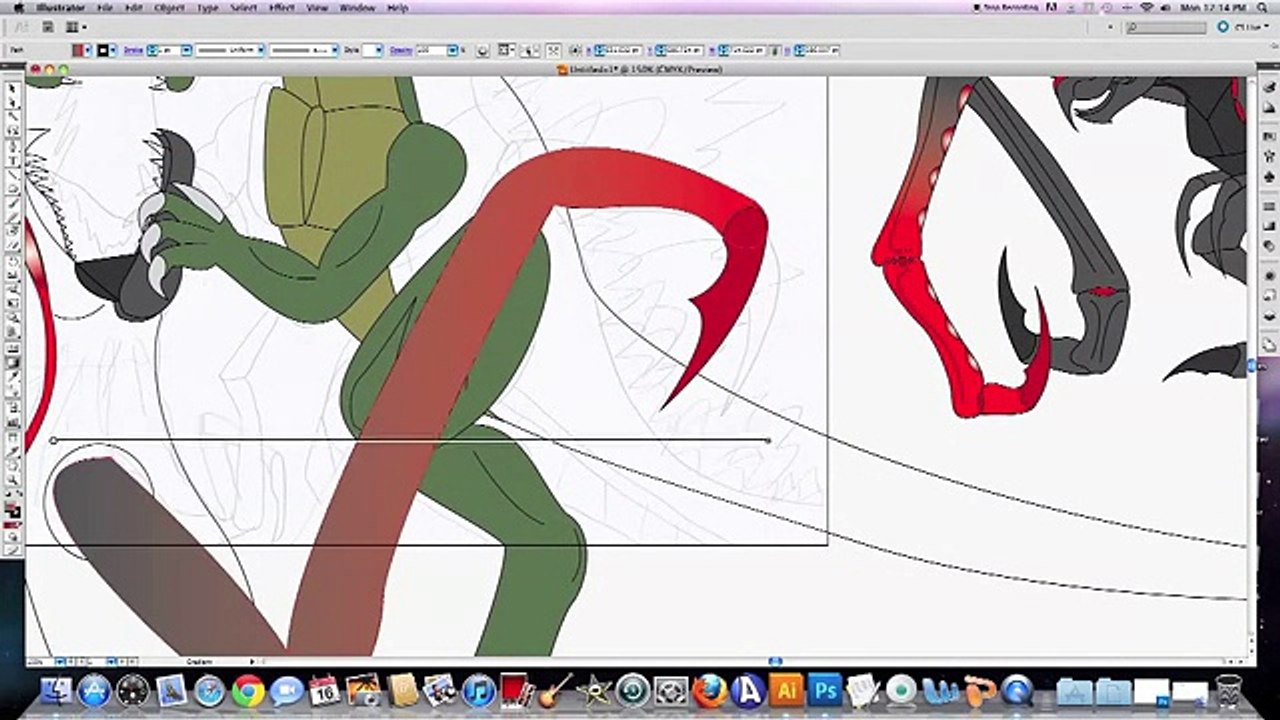This screenshot has width=1280, height=720.
Task: Select the Direct Selection tool
Action: (x=13, y=102)
